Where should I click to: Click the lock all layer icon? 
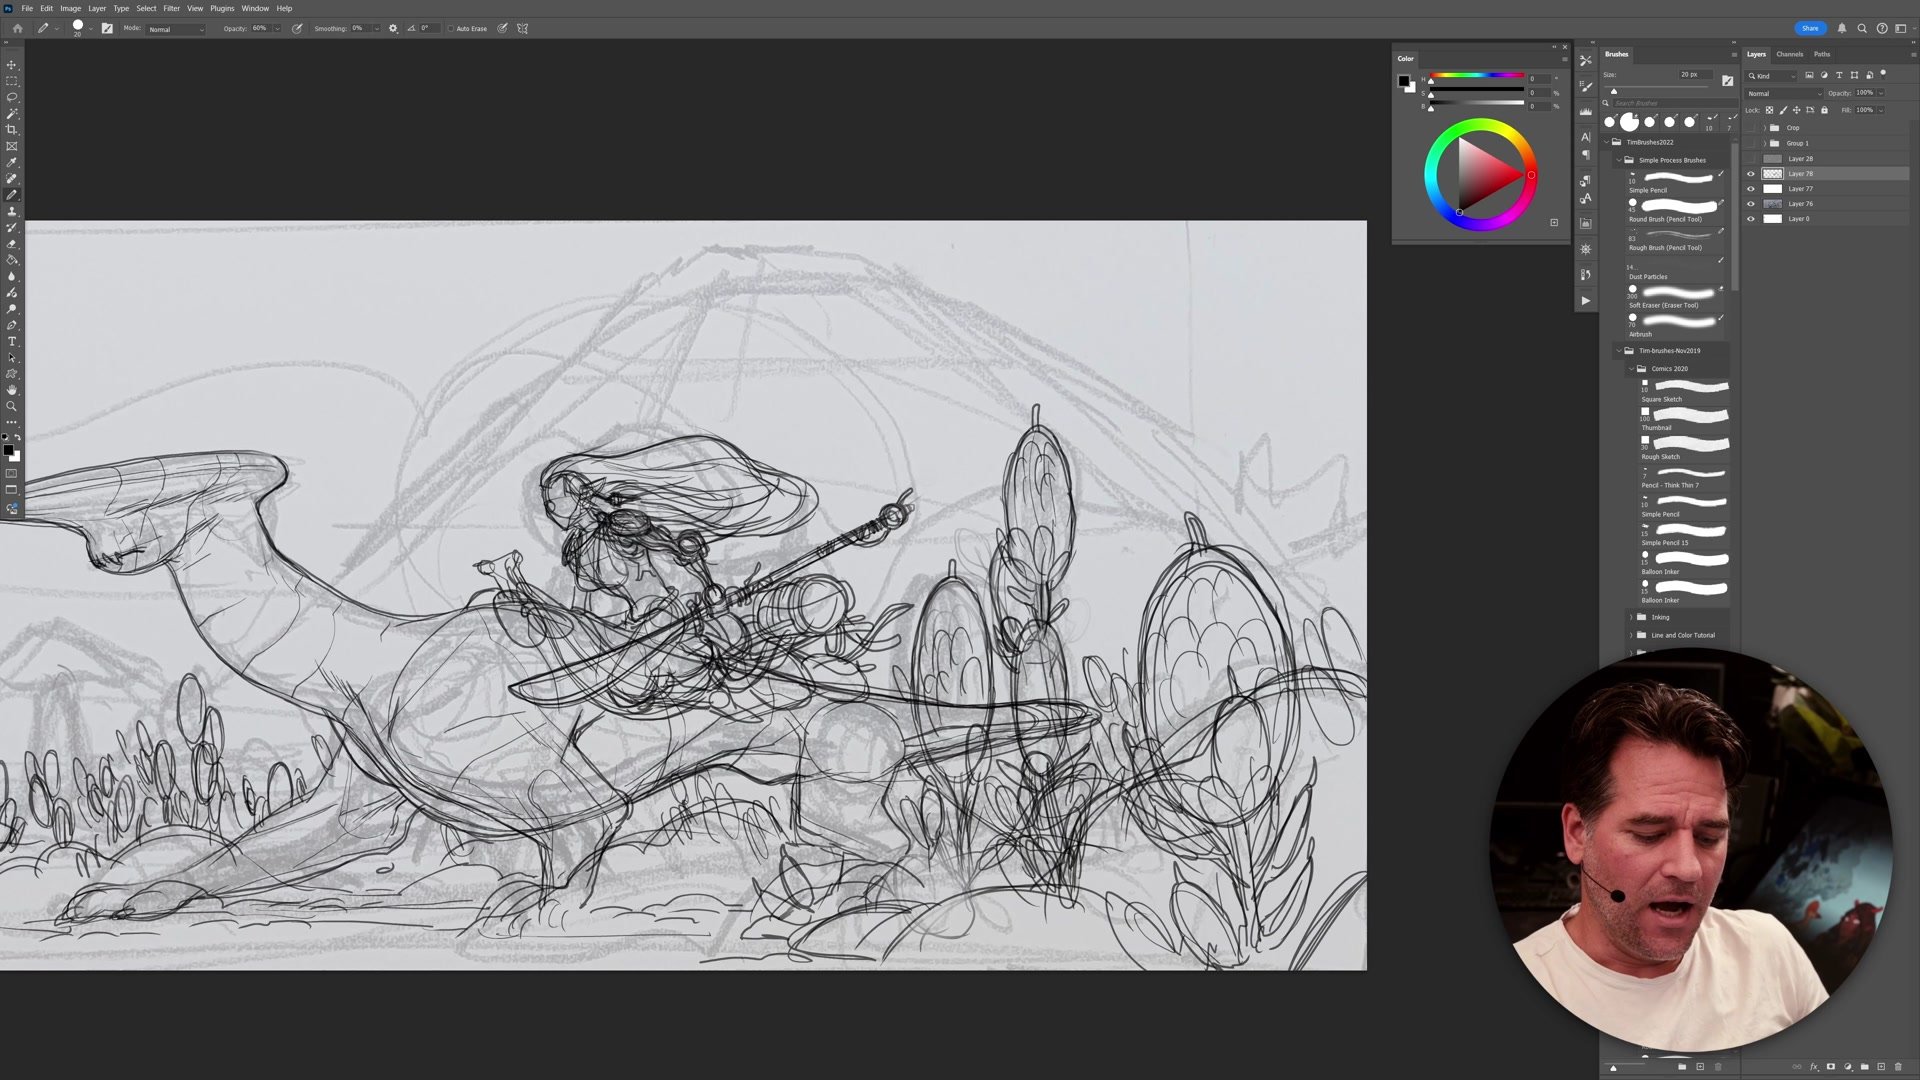point(1824,110)
